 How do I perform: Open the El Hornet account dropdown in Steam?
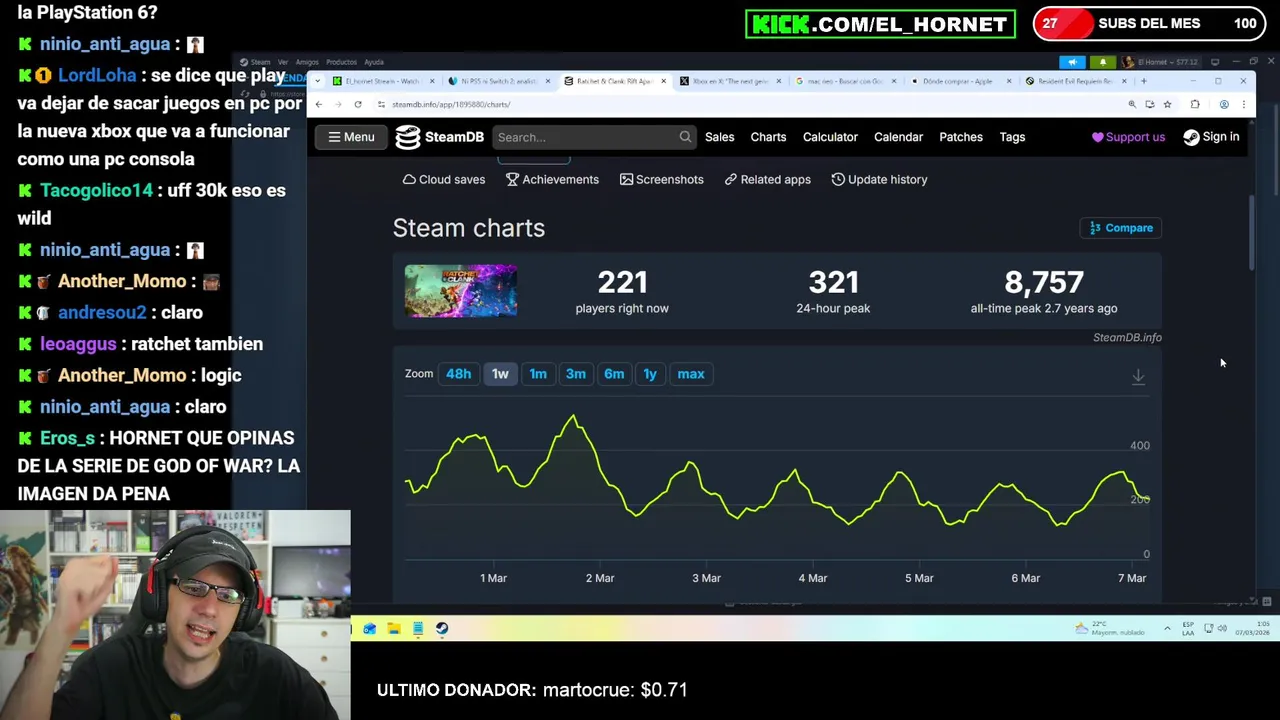[1162, 62]
